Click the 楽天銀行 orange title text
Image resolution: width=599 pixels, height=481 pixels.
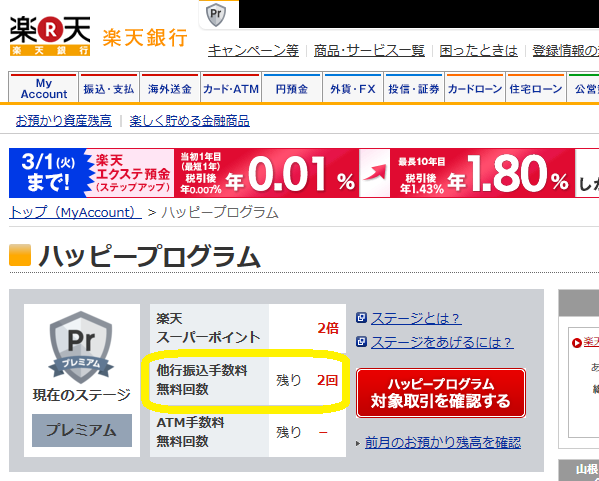pyautogui.click(x=145, y=37)
